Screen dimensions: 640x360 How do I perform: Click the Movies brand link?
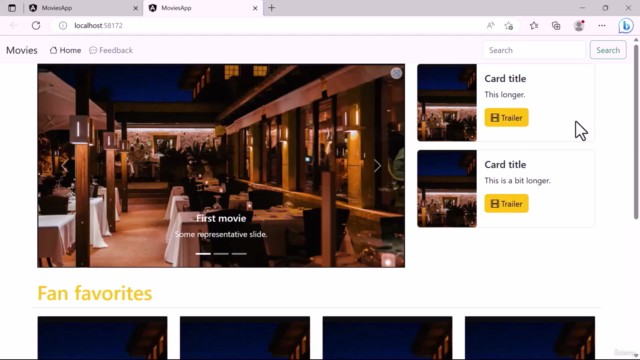[22, 50]
